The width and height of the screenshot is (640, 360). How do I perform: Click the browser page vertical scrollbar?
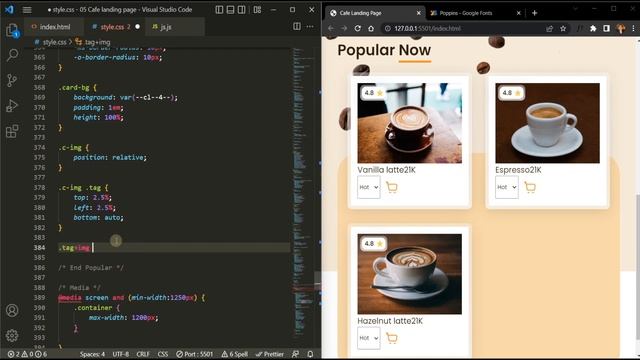coord(638,267)
